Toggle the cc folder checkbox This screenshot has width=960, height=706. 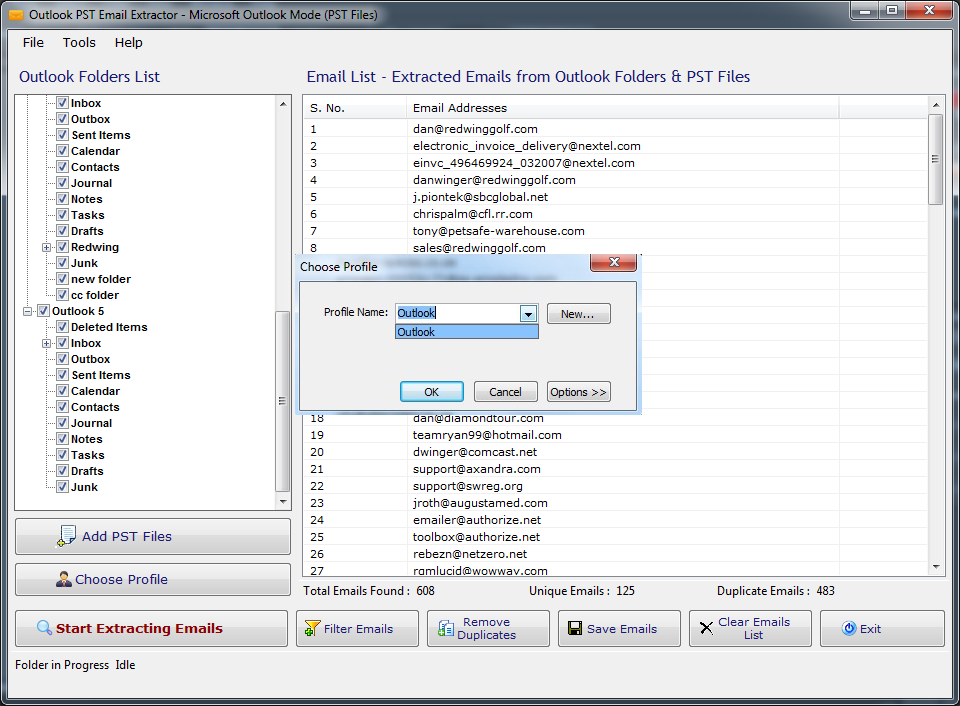pos(62,295)
